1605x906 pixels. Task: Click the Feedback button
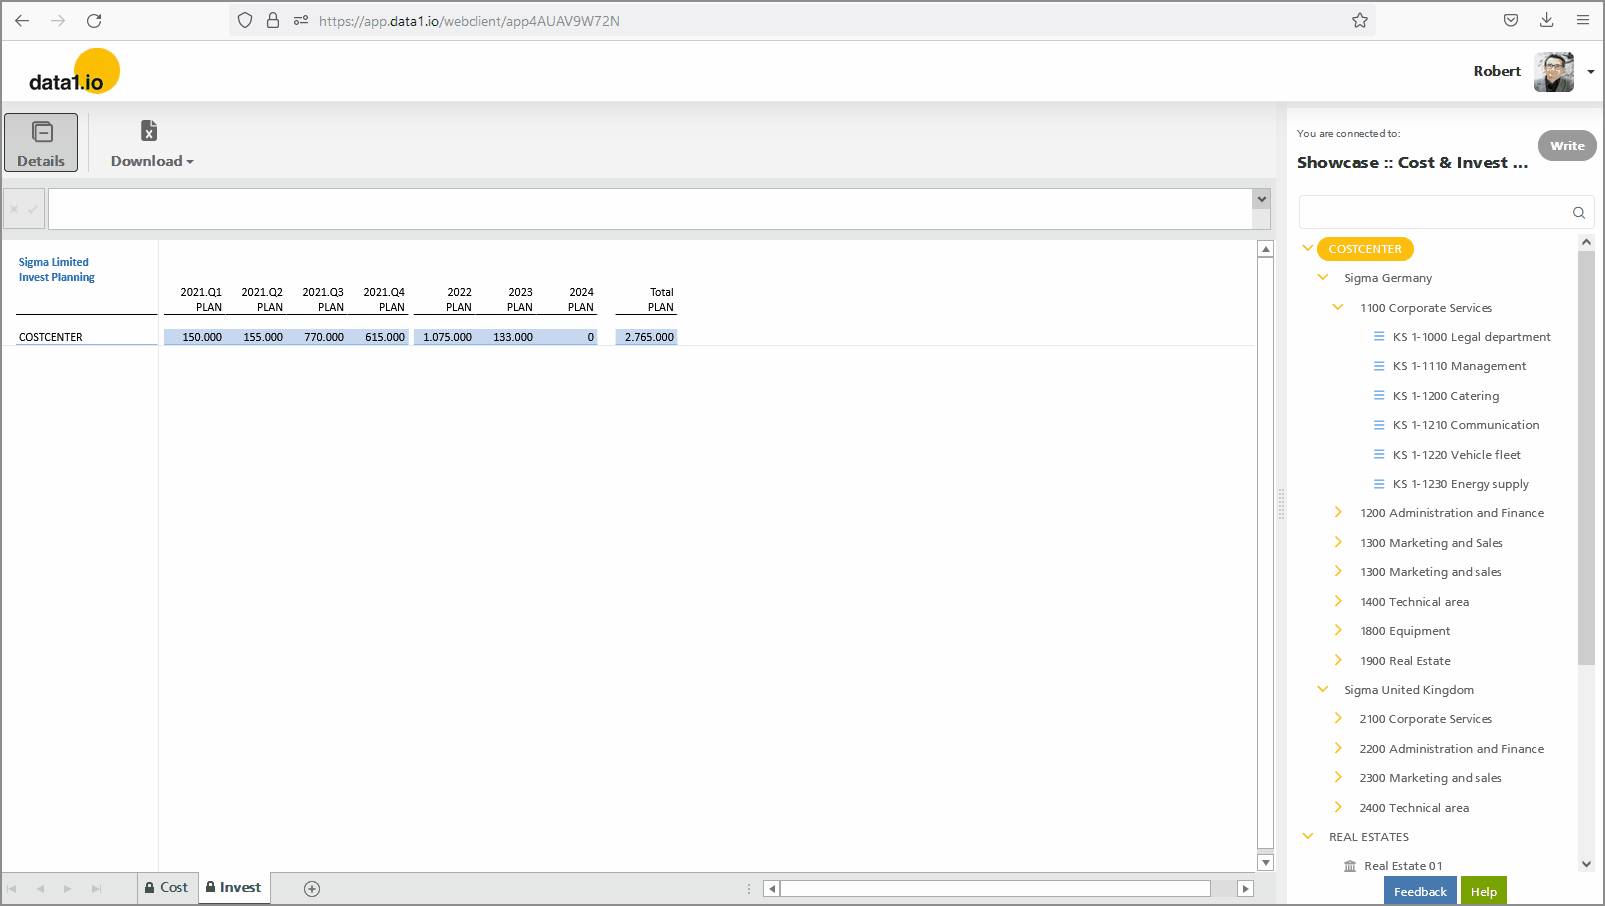coord(1420,890)
